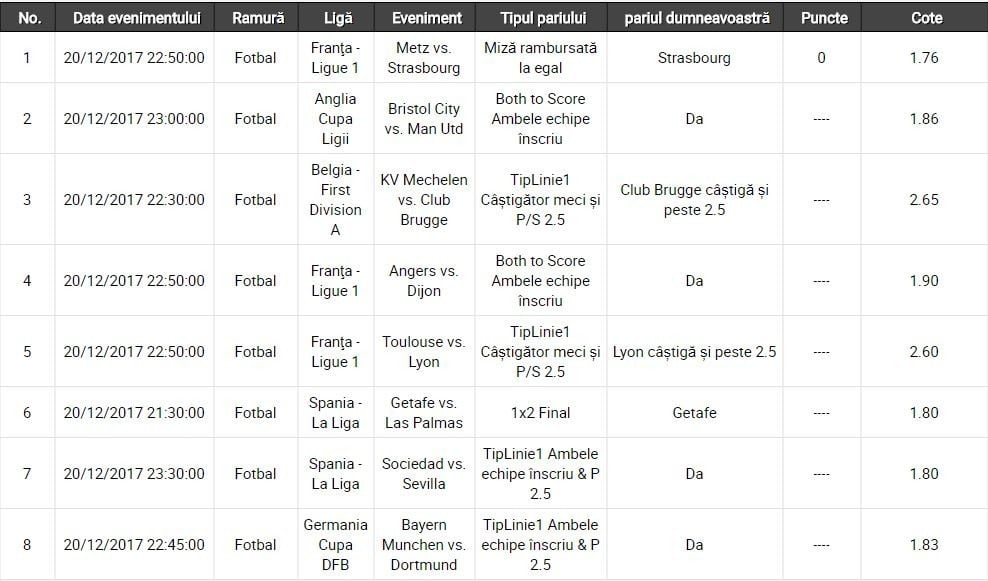Screen dimensions: 988x581
Task: Select the 'Getafe vs. Las Palmas' event
Action: tap(424, 413)
